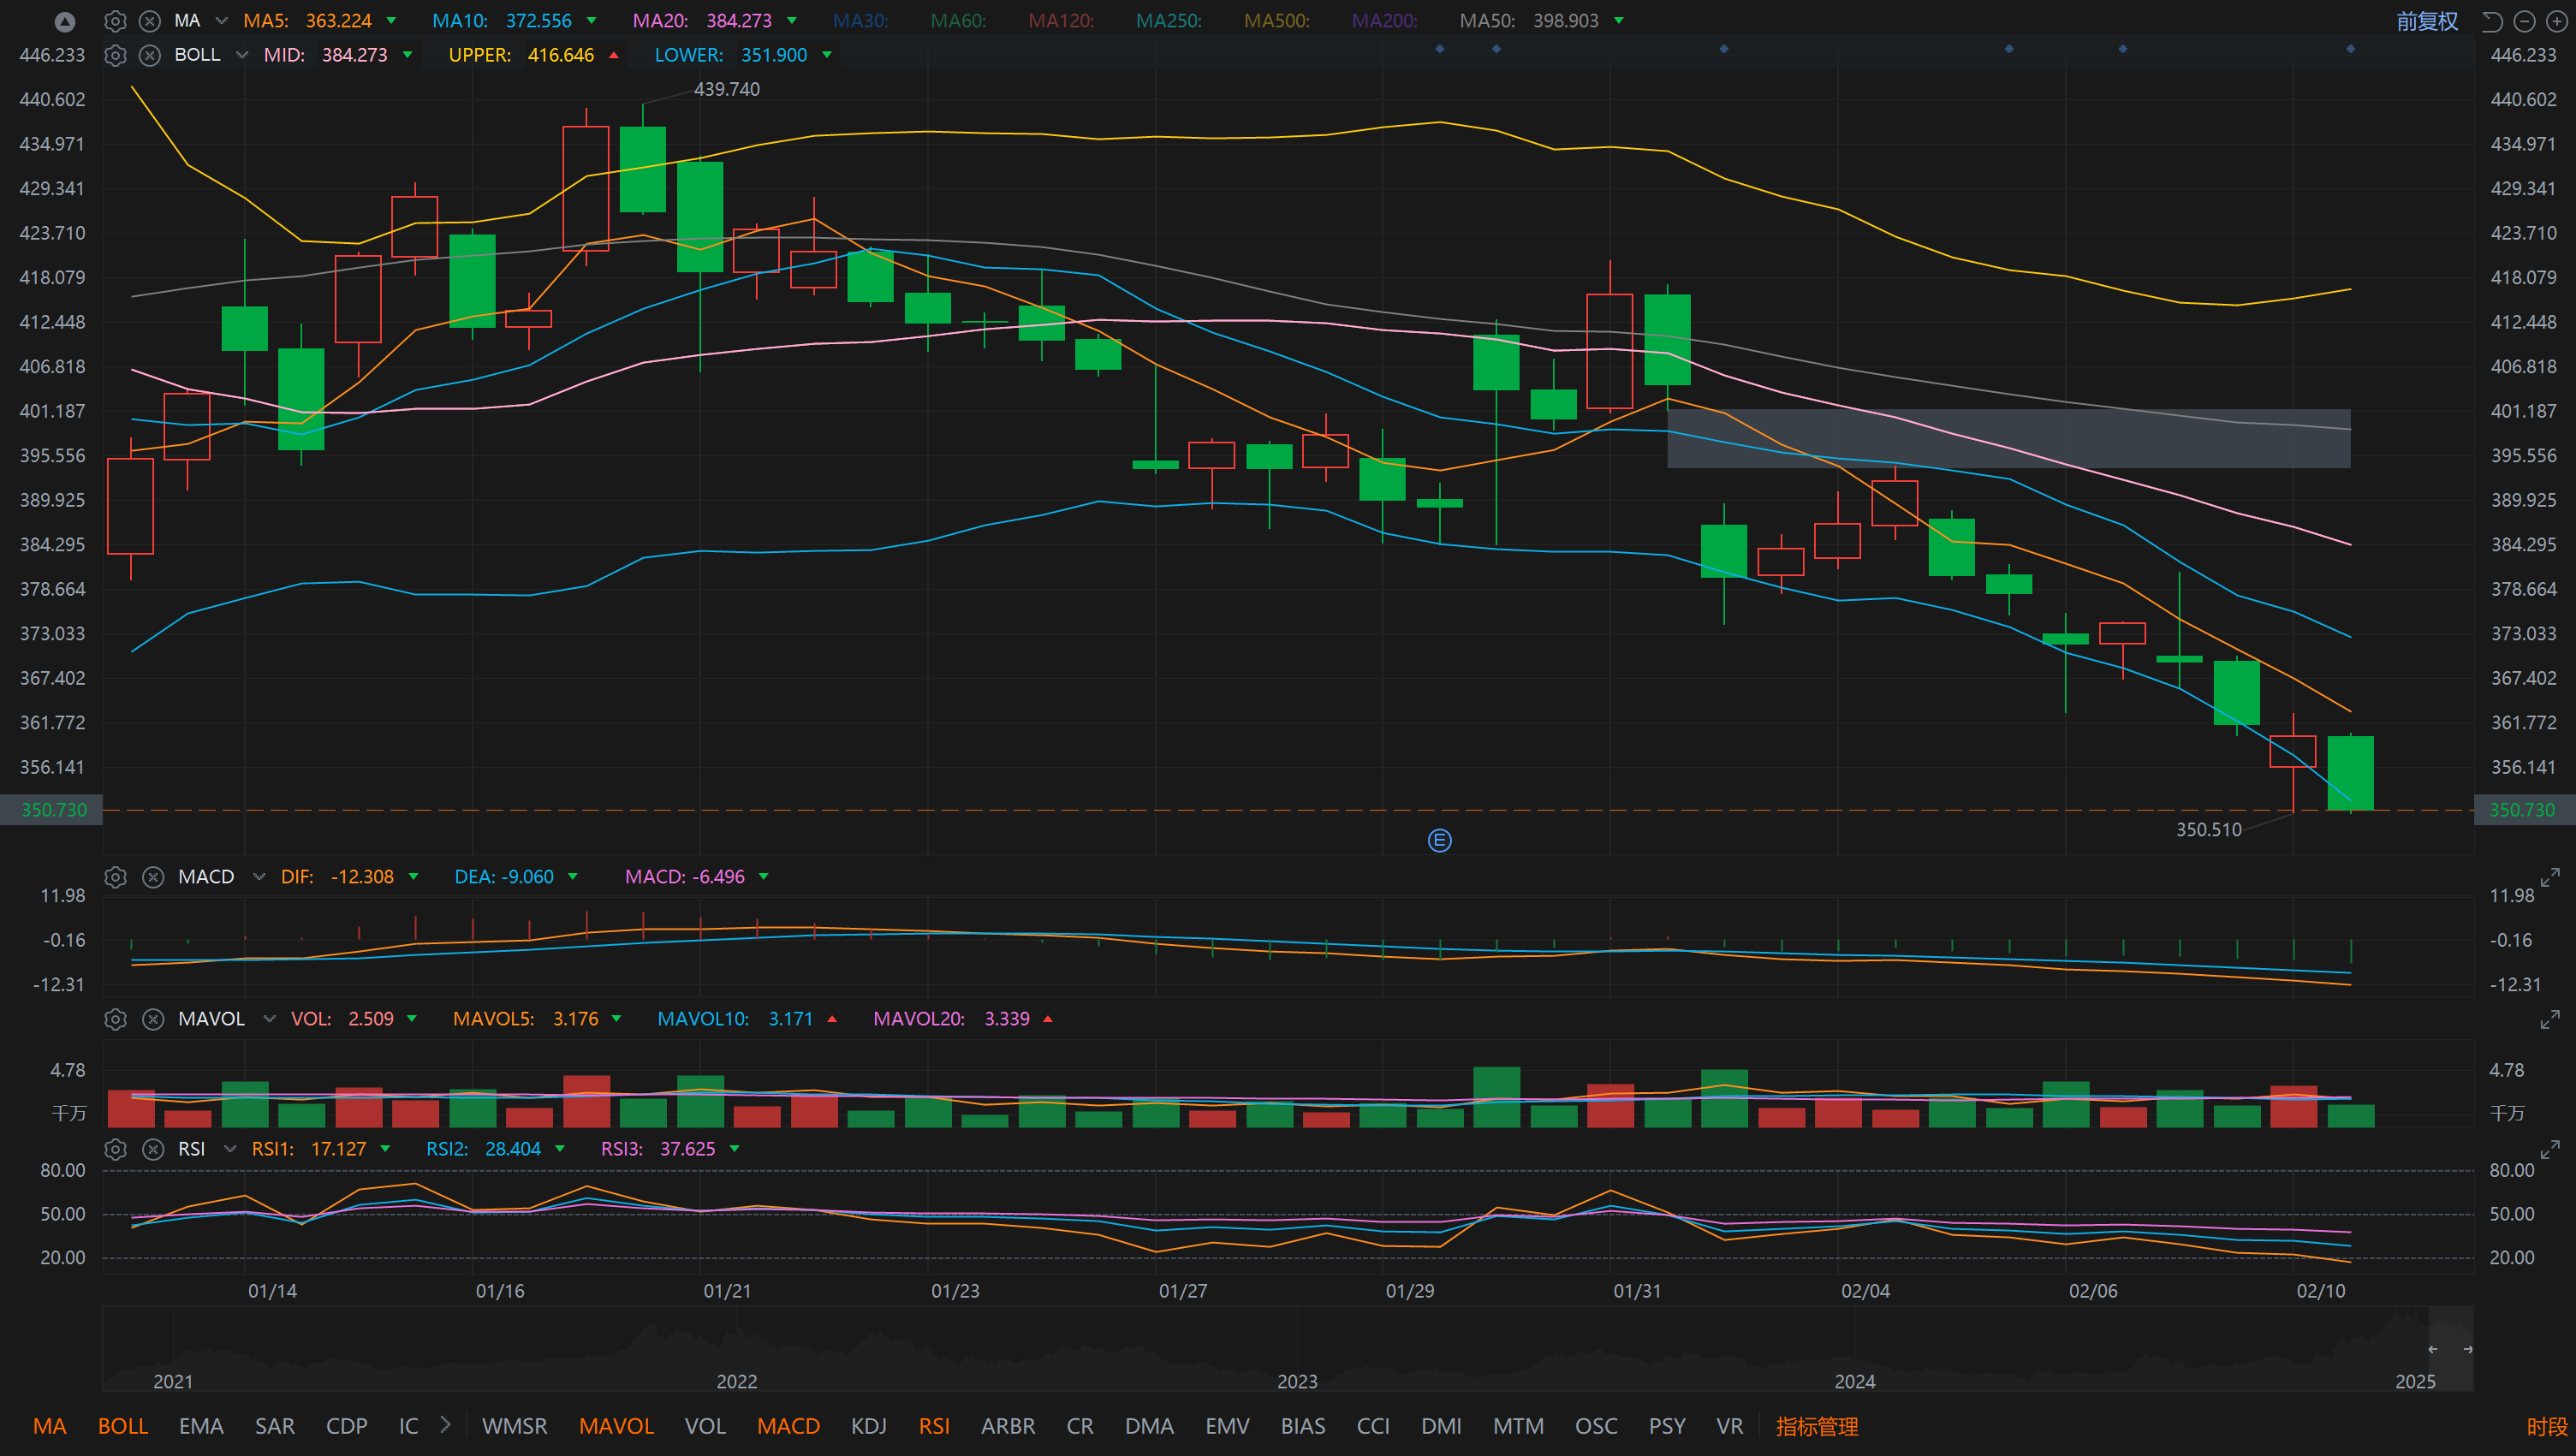Expand more indicators after IC tab

point(446,1425)
